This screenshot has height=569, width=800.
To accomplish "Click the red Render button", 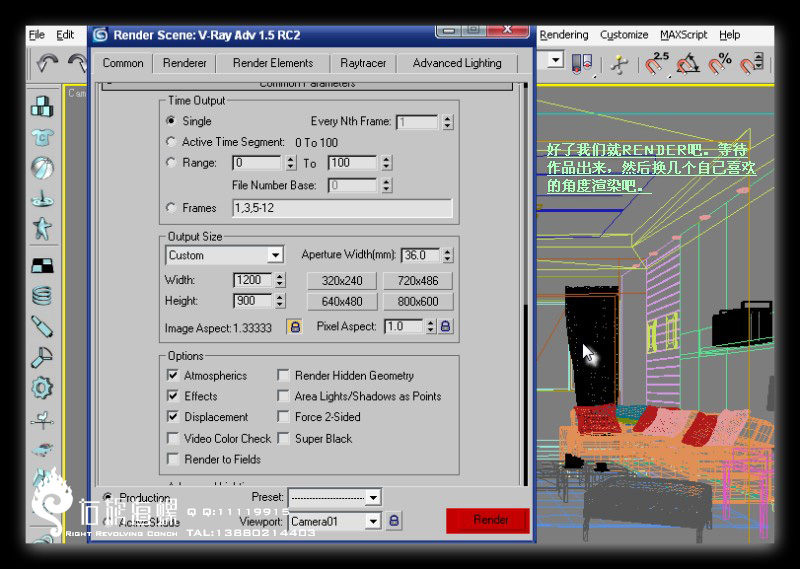I will click(488, 520).
